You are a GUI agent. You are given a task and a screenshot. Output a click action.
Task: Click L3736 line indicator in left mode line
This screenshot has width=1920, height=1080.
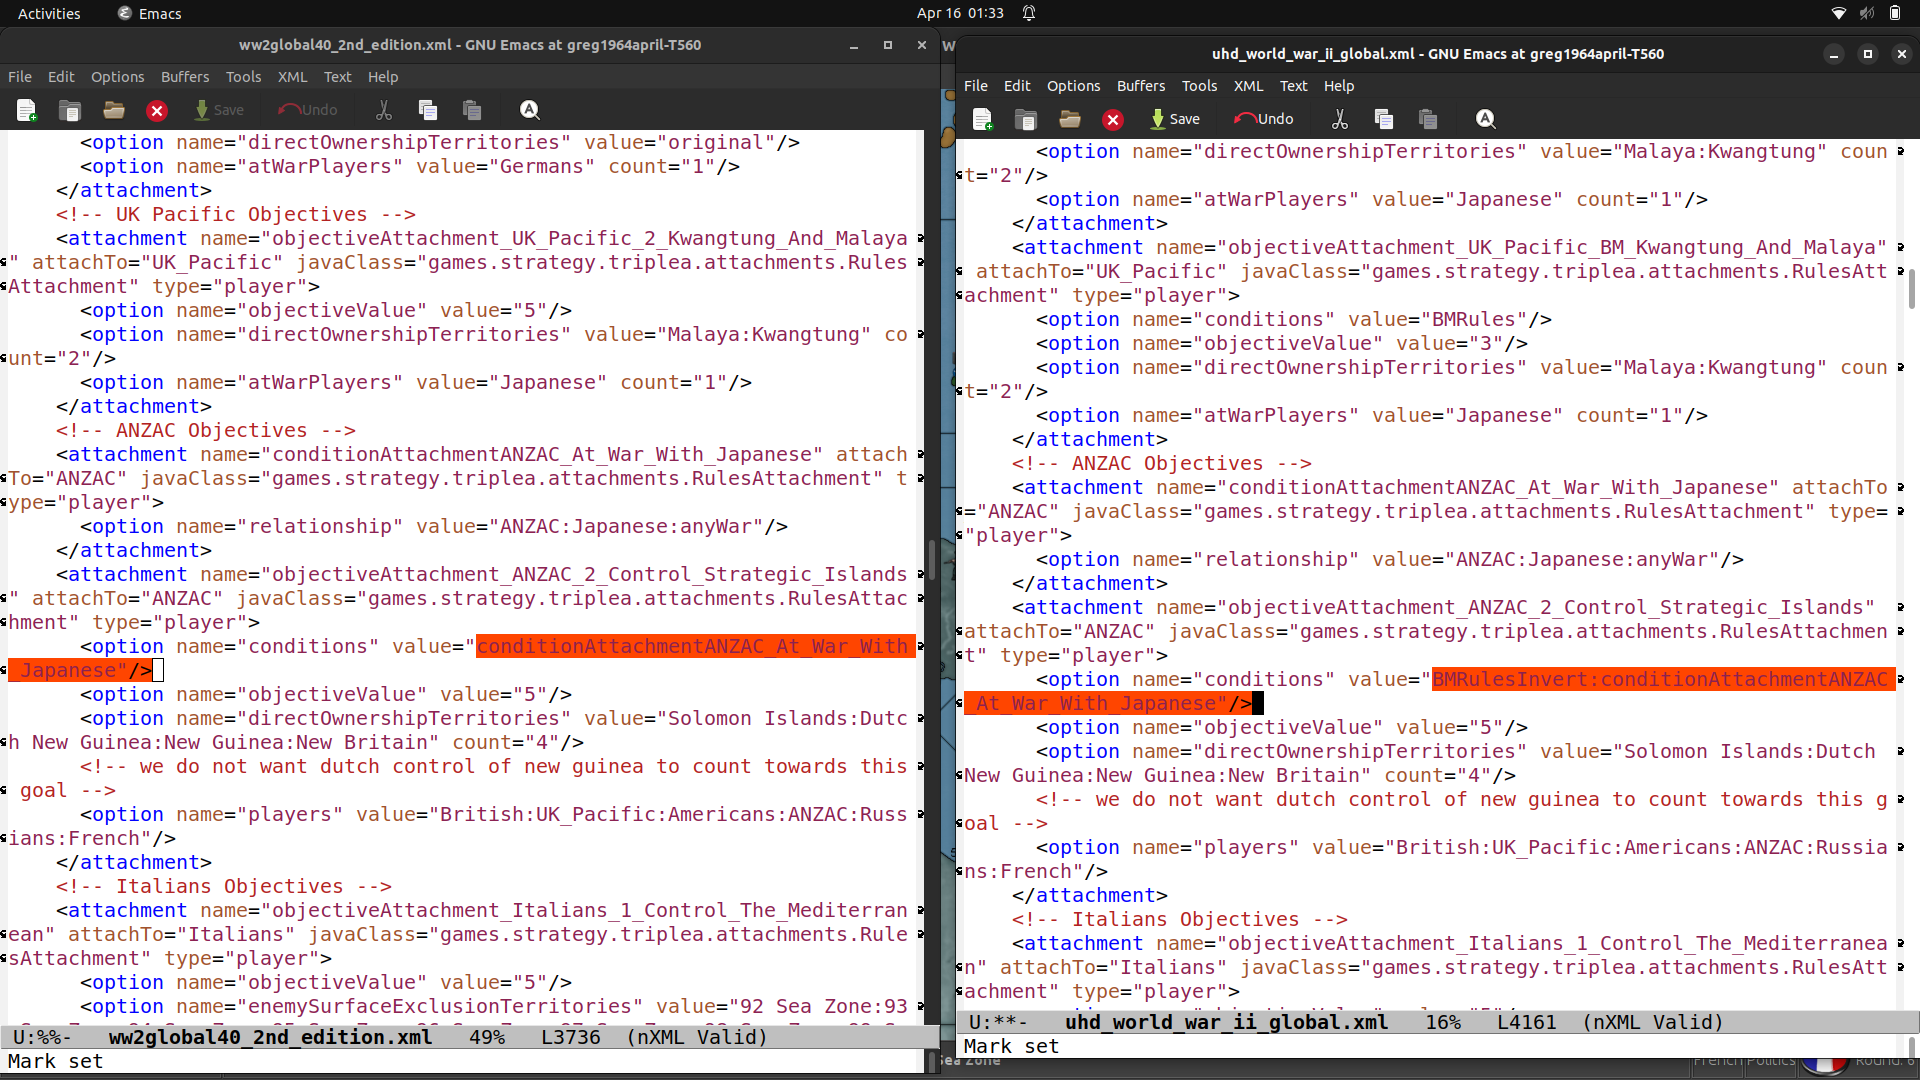(571, 1037)
